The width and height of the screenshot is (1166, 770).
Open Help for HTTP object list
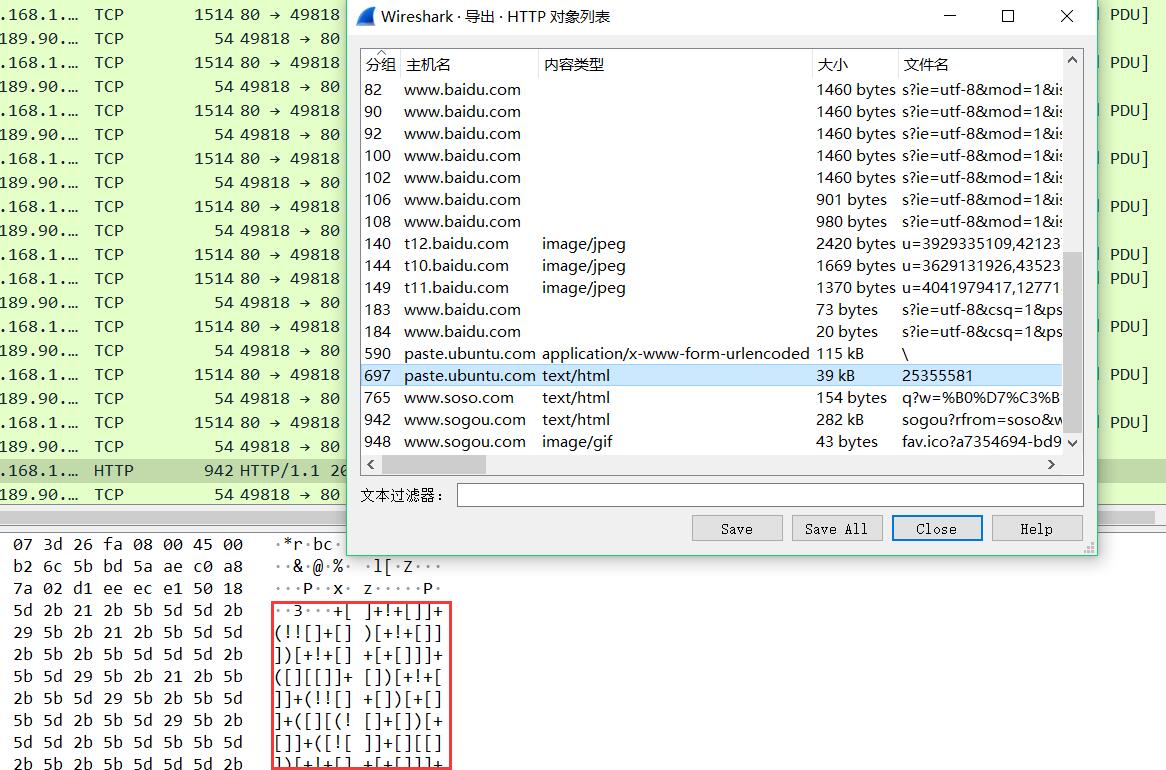pos(1036,528)
